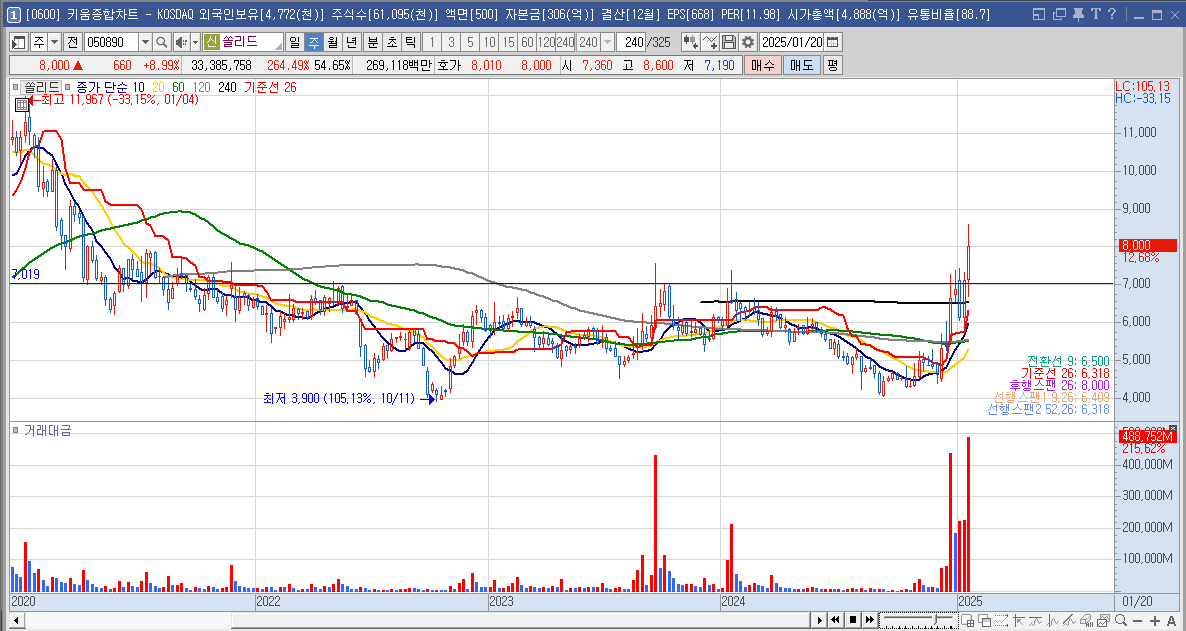
Task: Click the magnifier zoom icon in bottom toolbar
Action: (x=1121, y=620)
